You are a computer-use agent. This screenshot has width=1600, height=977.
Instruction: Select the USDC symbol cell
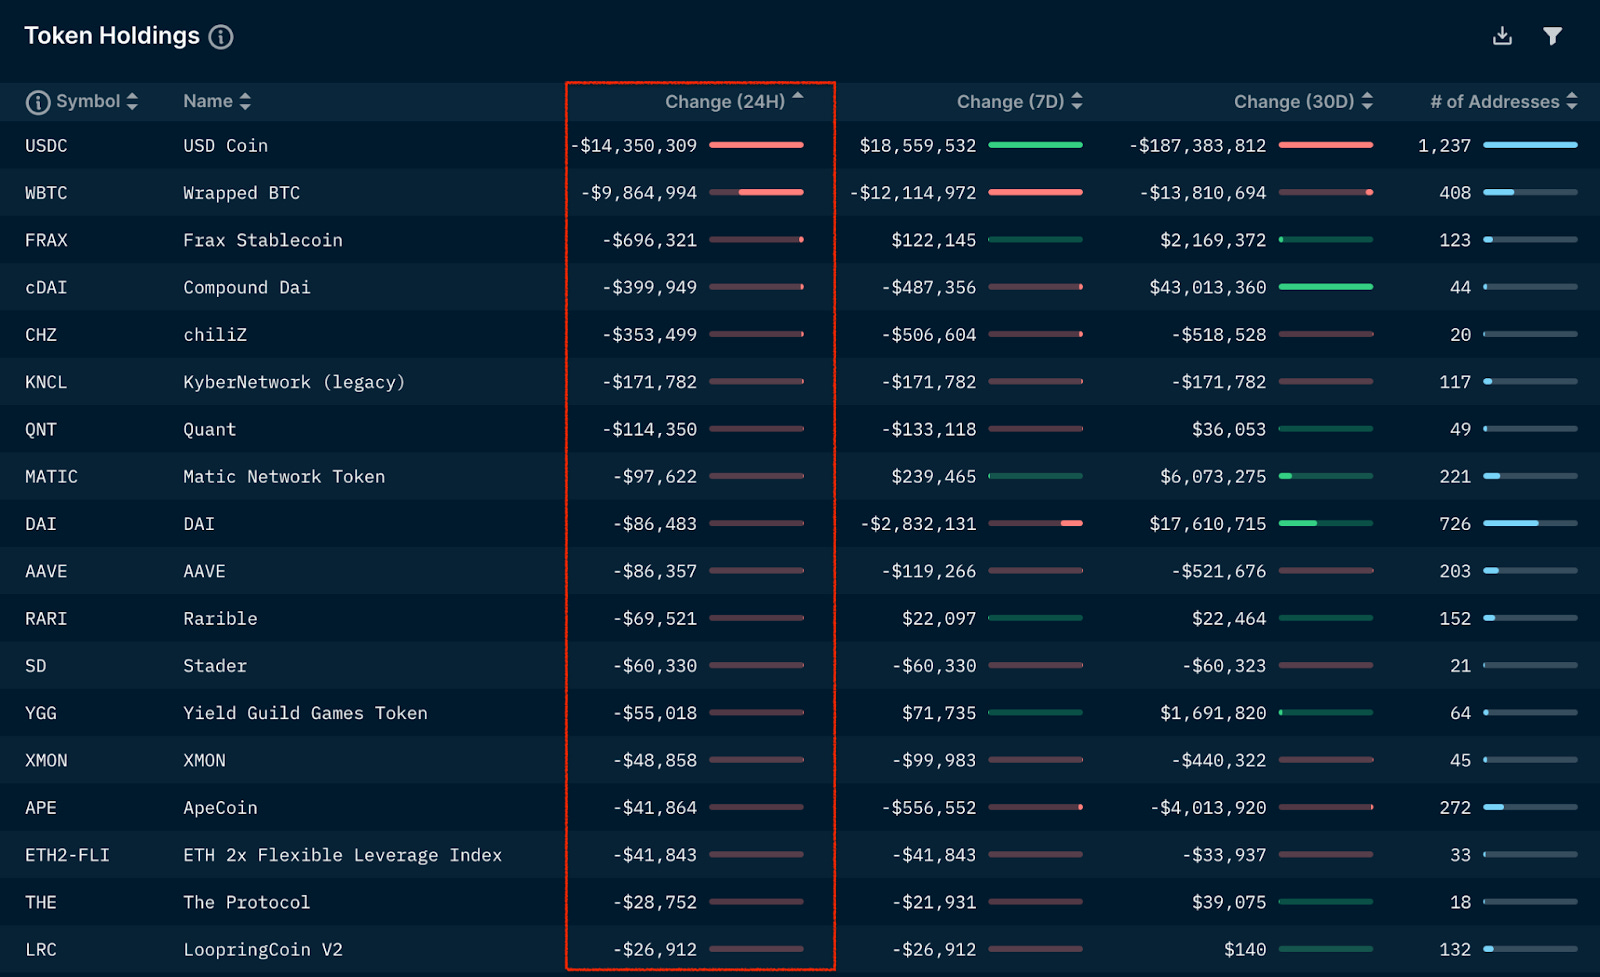[46, 146]
